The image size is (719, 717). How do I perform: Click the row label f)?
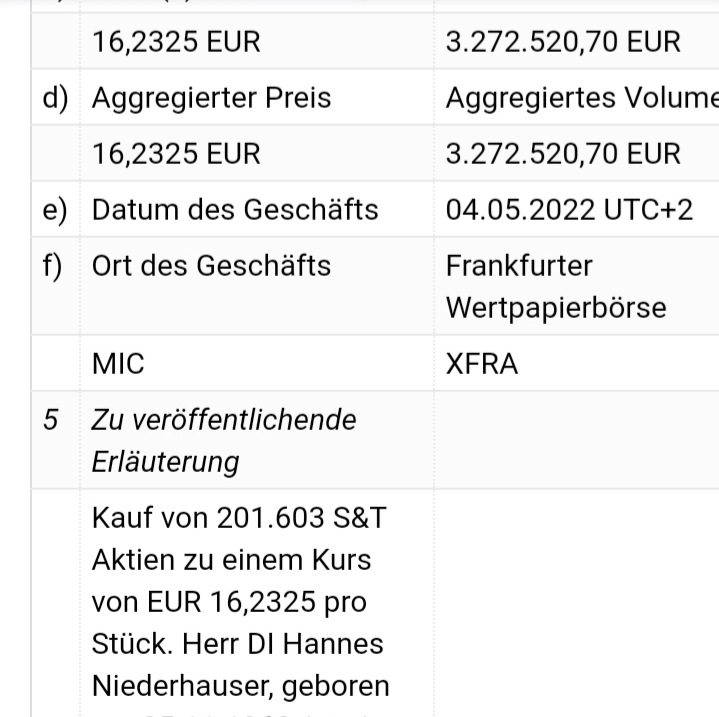coord(53,266)
